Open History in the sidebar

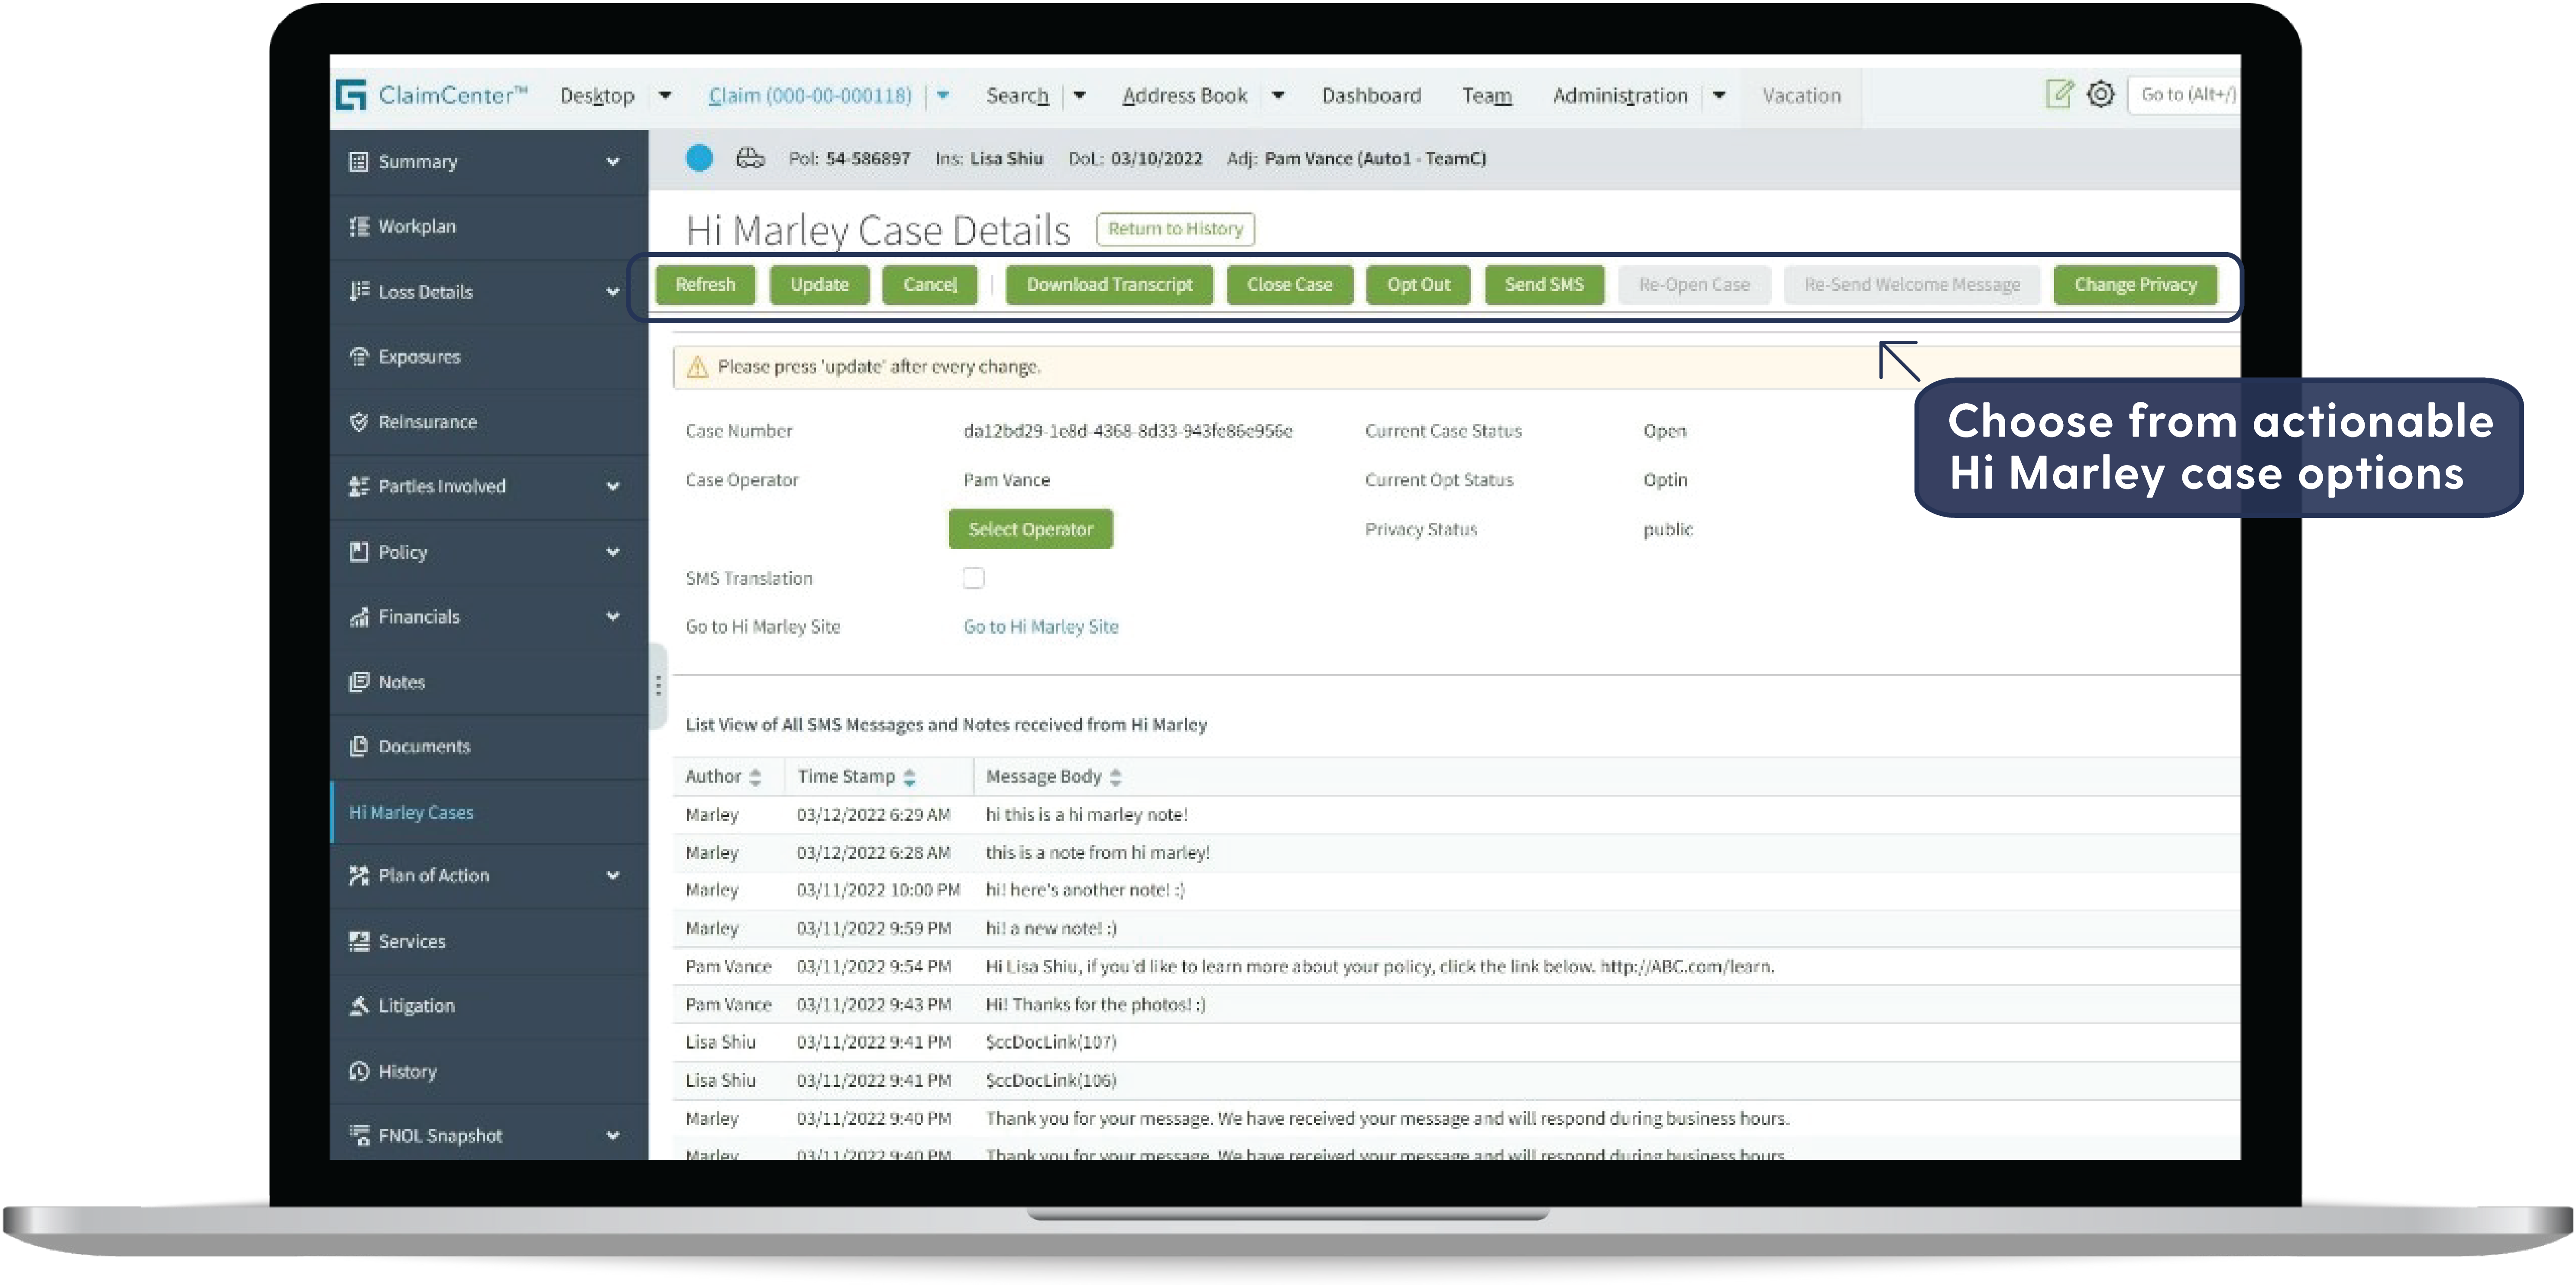tap(407, 1071)
